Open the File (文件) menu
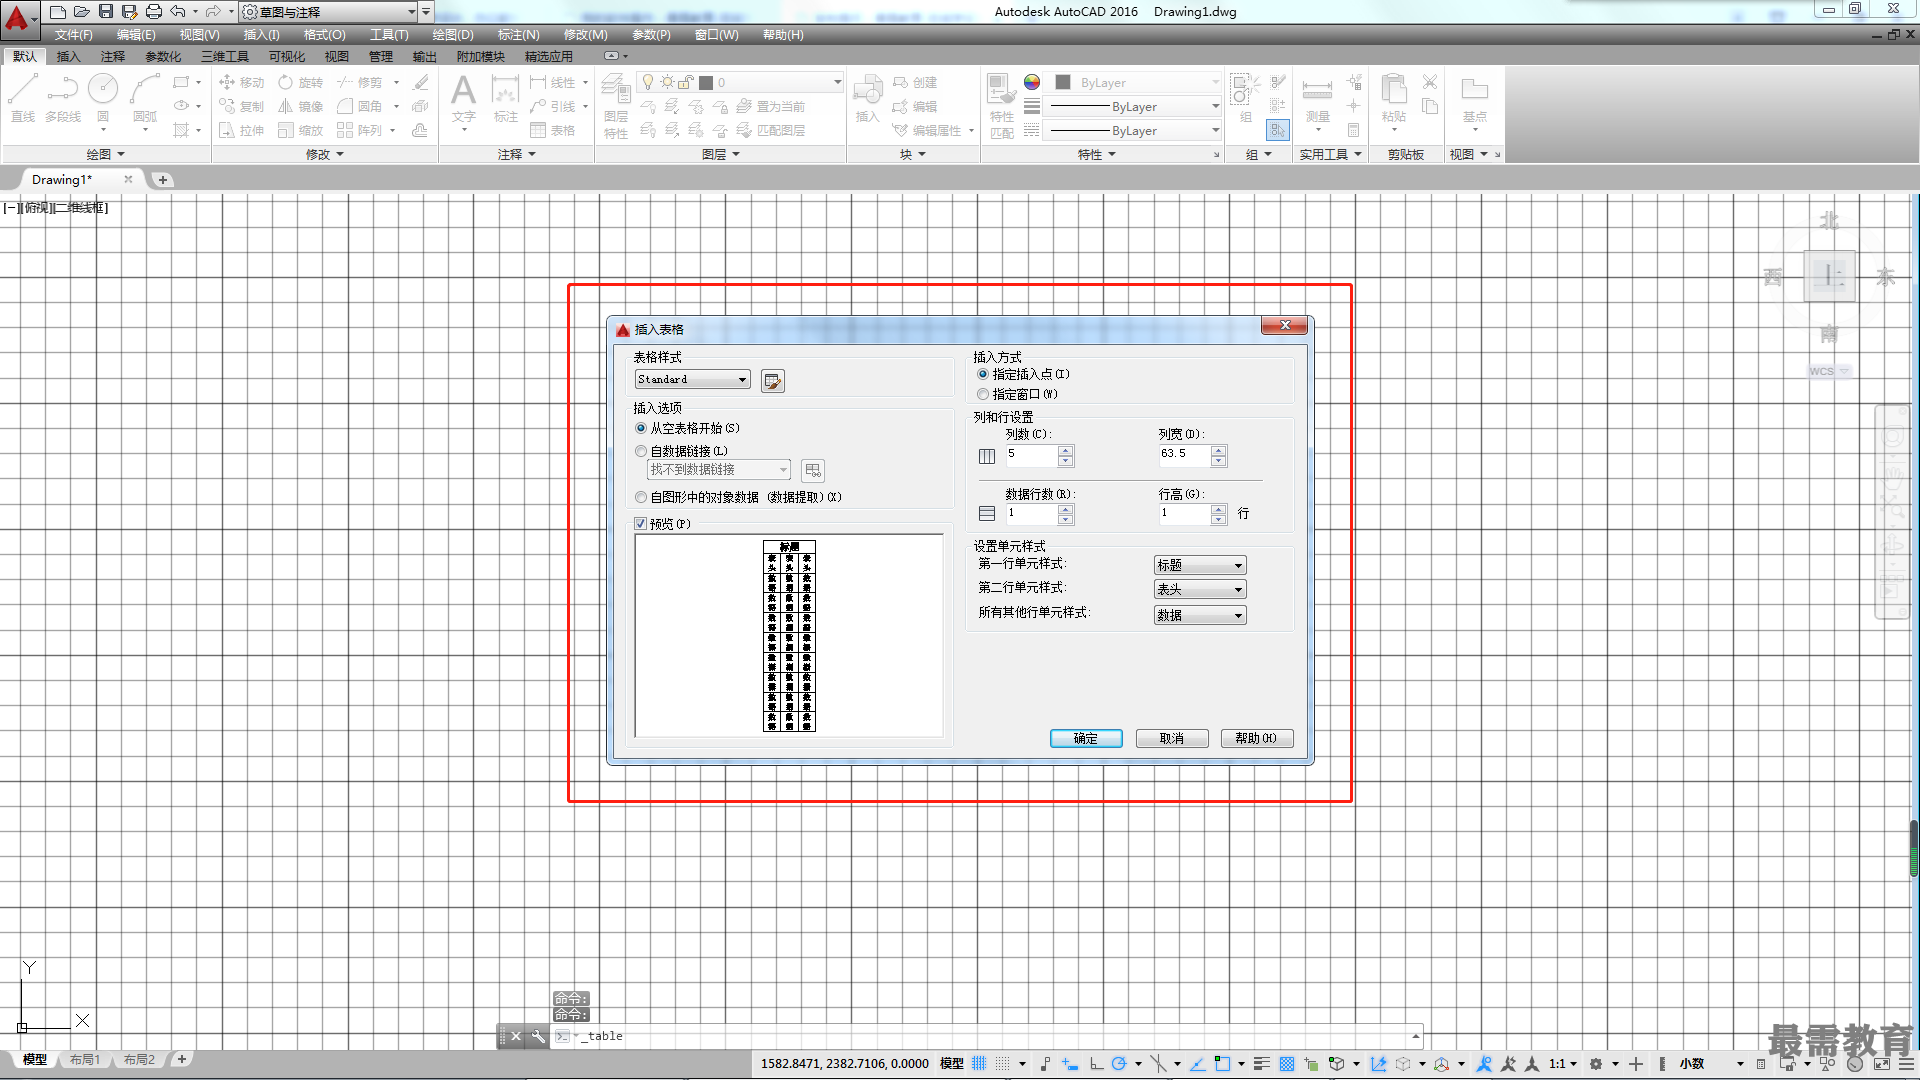This screenshot has height=1080, width=1920. point(74,35)
